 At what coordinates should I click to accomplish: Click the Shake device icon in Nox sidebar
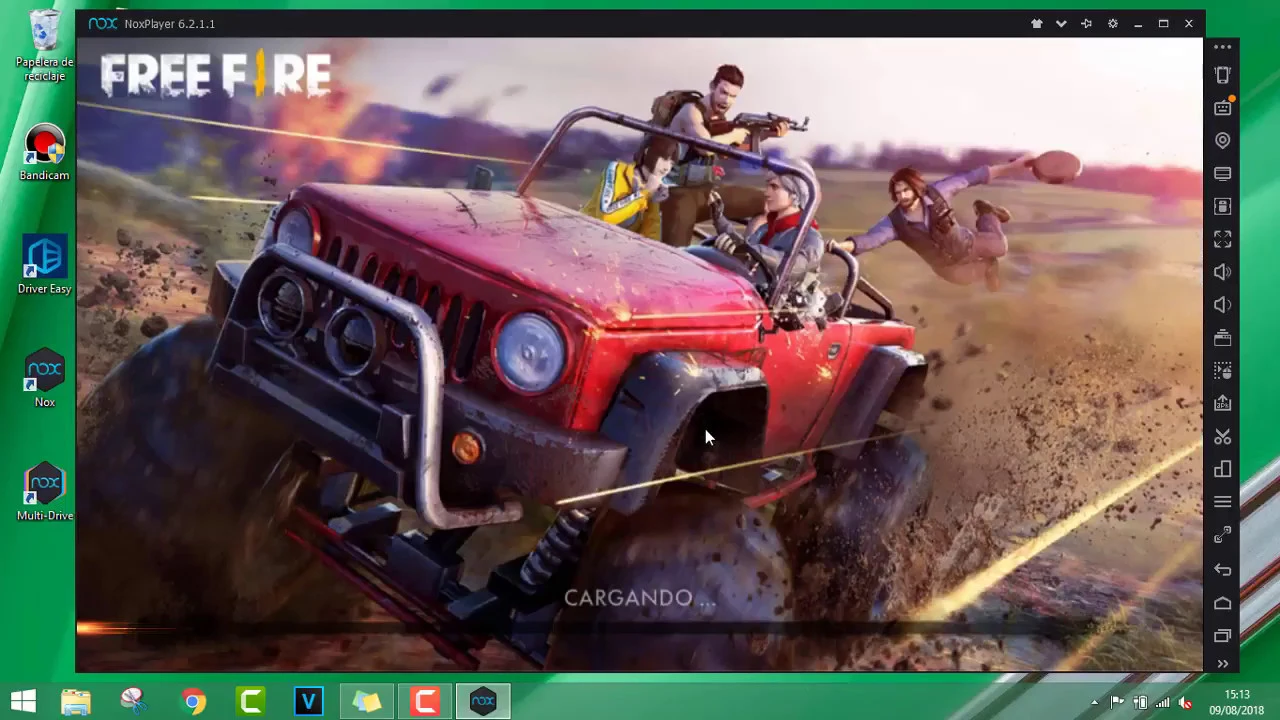point(1222,75)
